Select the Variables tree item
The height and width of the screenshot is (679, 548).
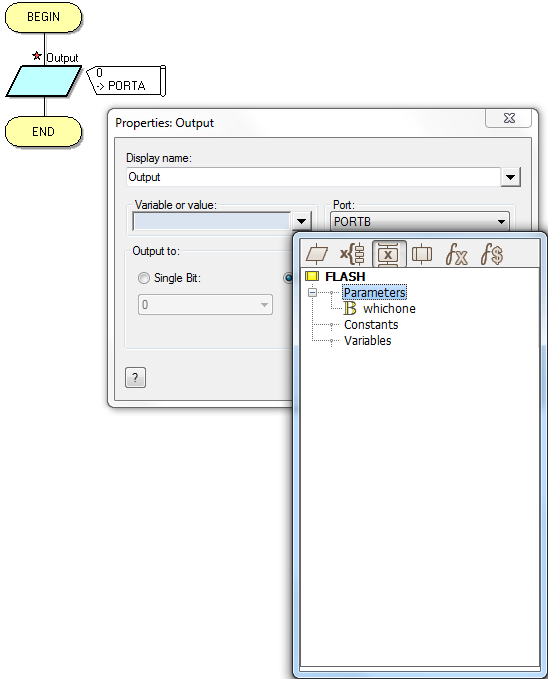367,340
